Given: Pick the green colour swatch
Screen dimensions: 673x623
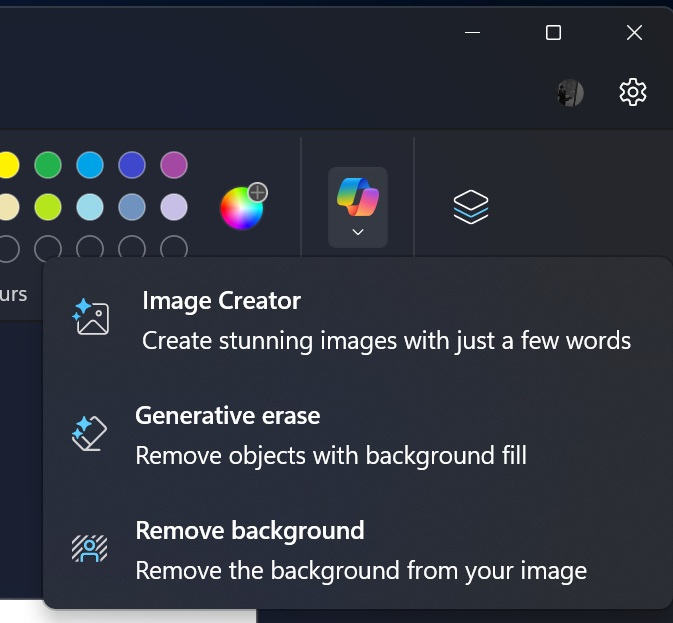Looking at the screenshot, I should pos(48,165).
